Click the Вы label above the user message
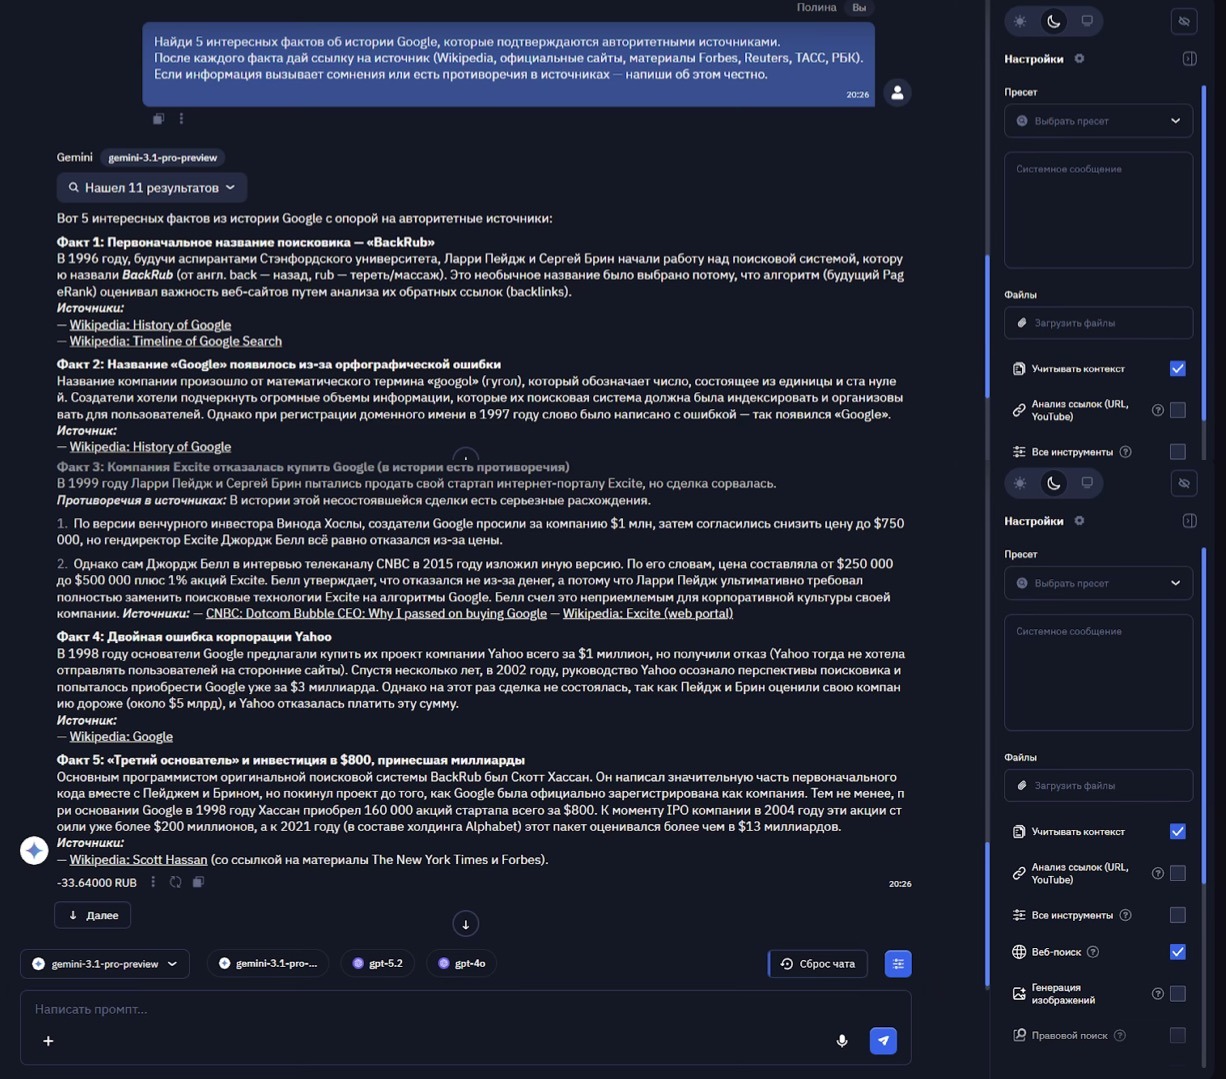1226x1079 pixels. [x=859, y=7]
